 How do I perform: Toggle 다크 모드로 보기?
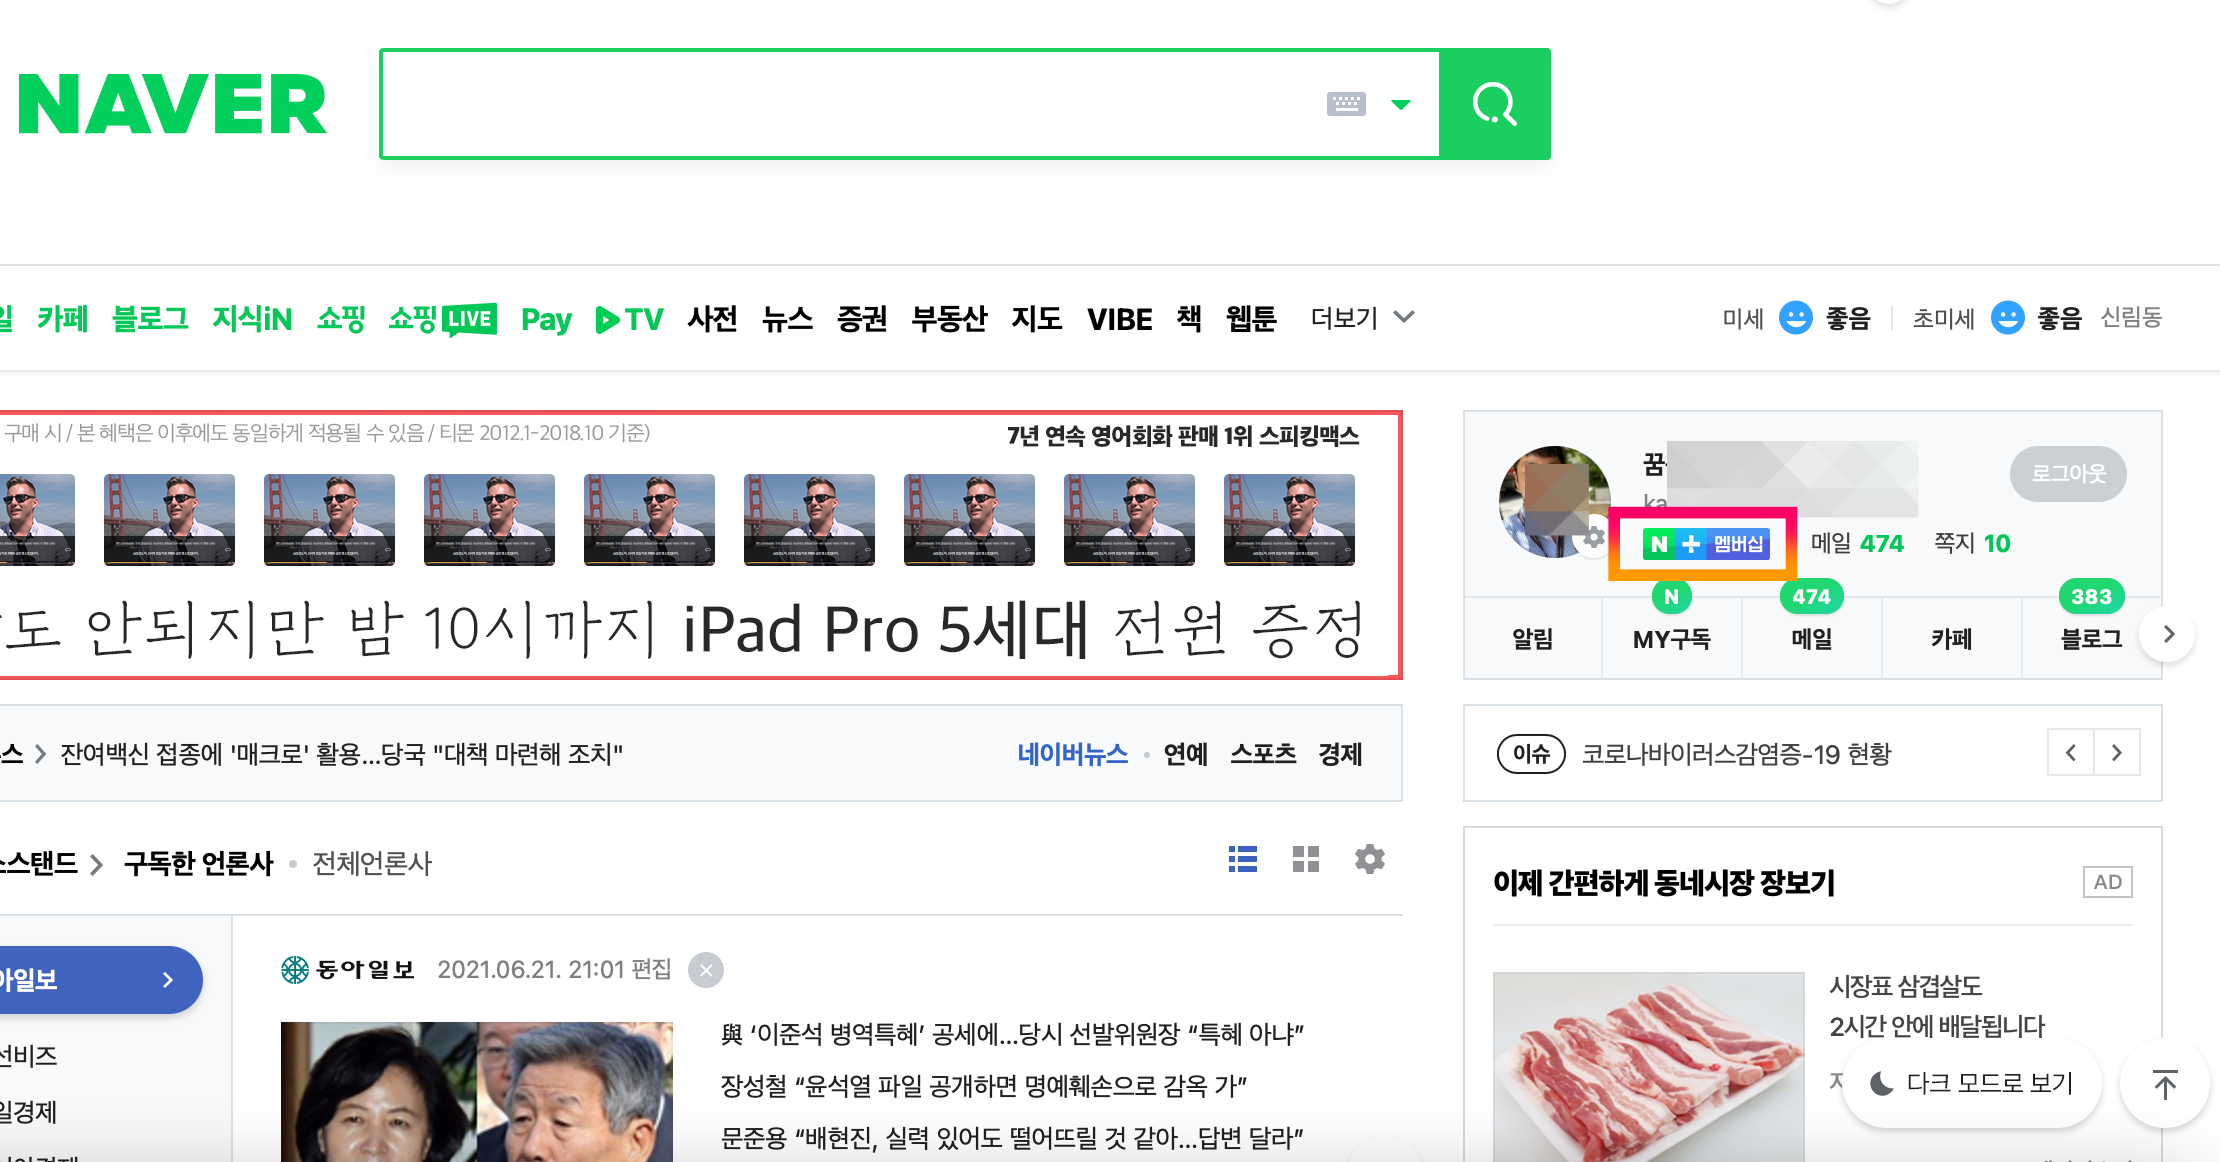[1972, 1083]
